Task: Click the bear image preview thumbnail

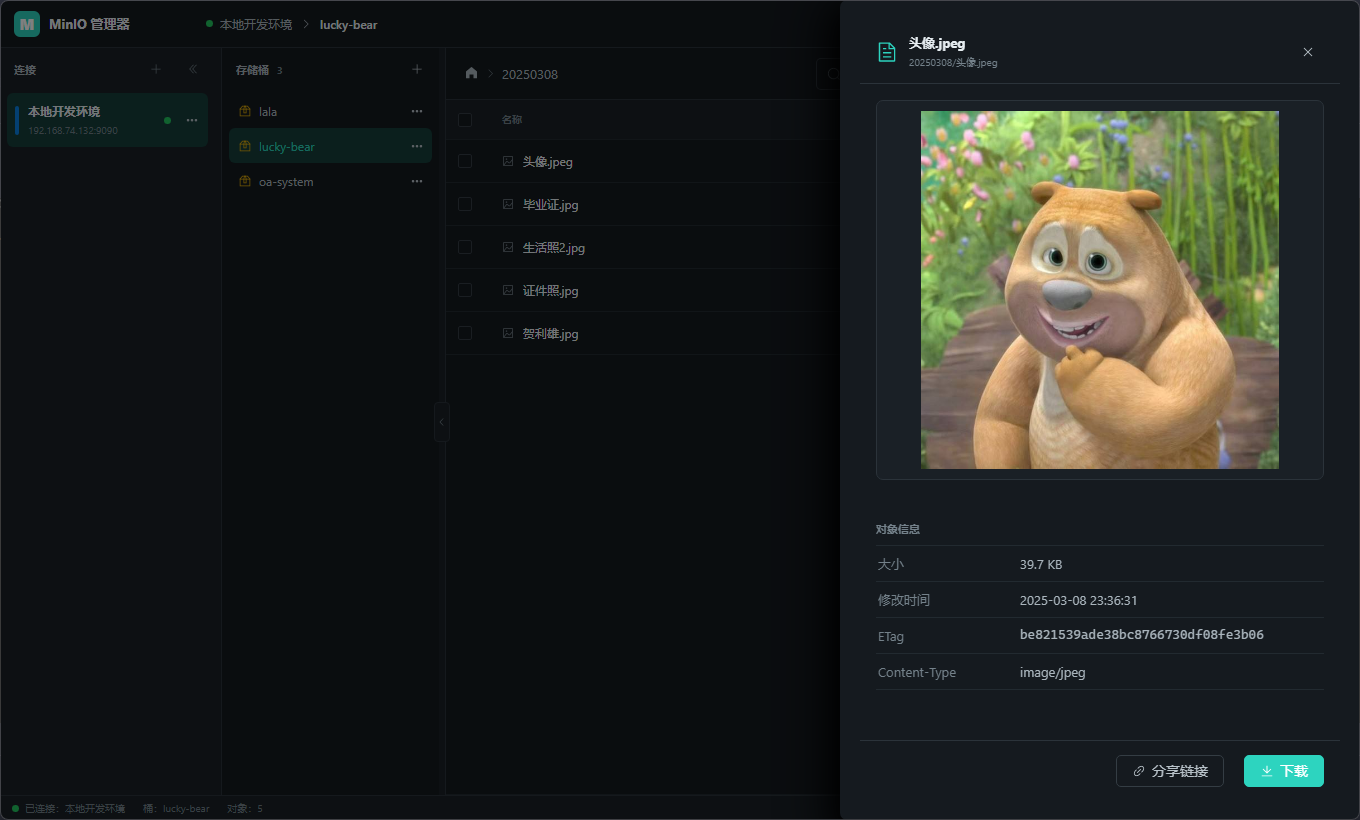Action: coord(1100,290)
